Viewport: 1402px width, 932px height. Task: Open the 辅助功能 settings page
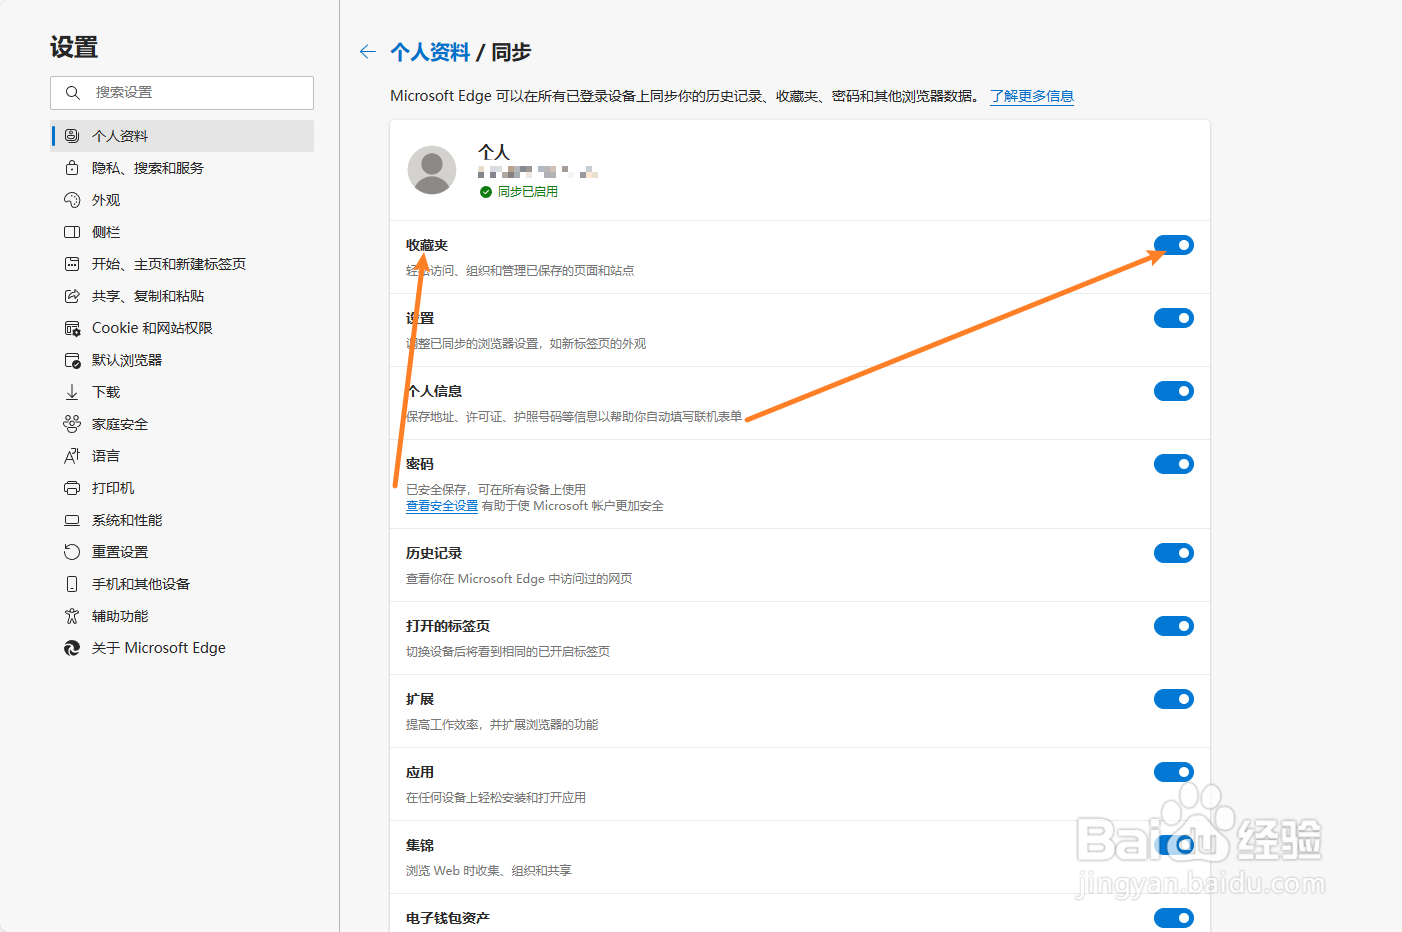coord(182,616)
